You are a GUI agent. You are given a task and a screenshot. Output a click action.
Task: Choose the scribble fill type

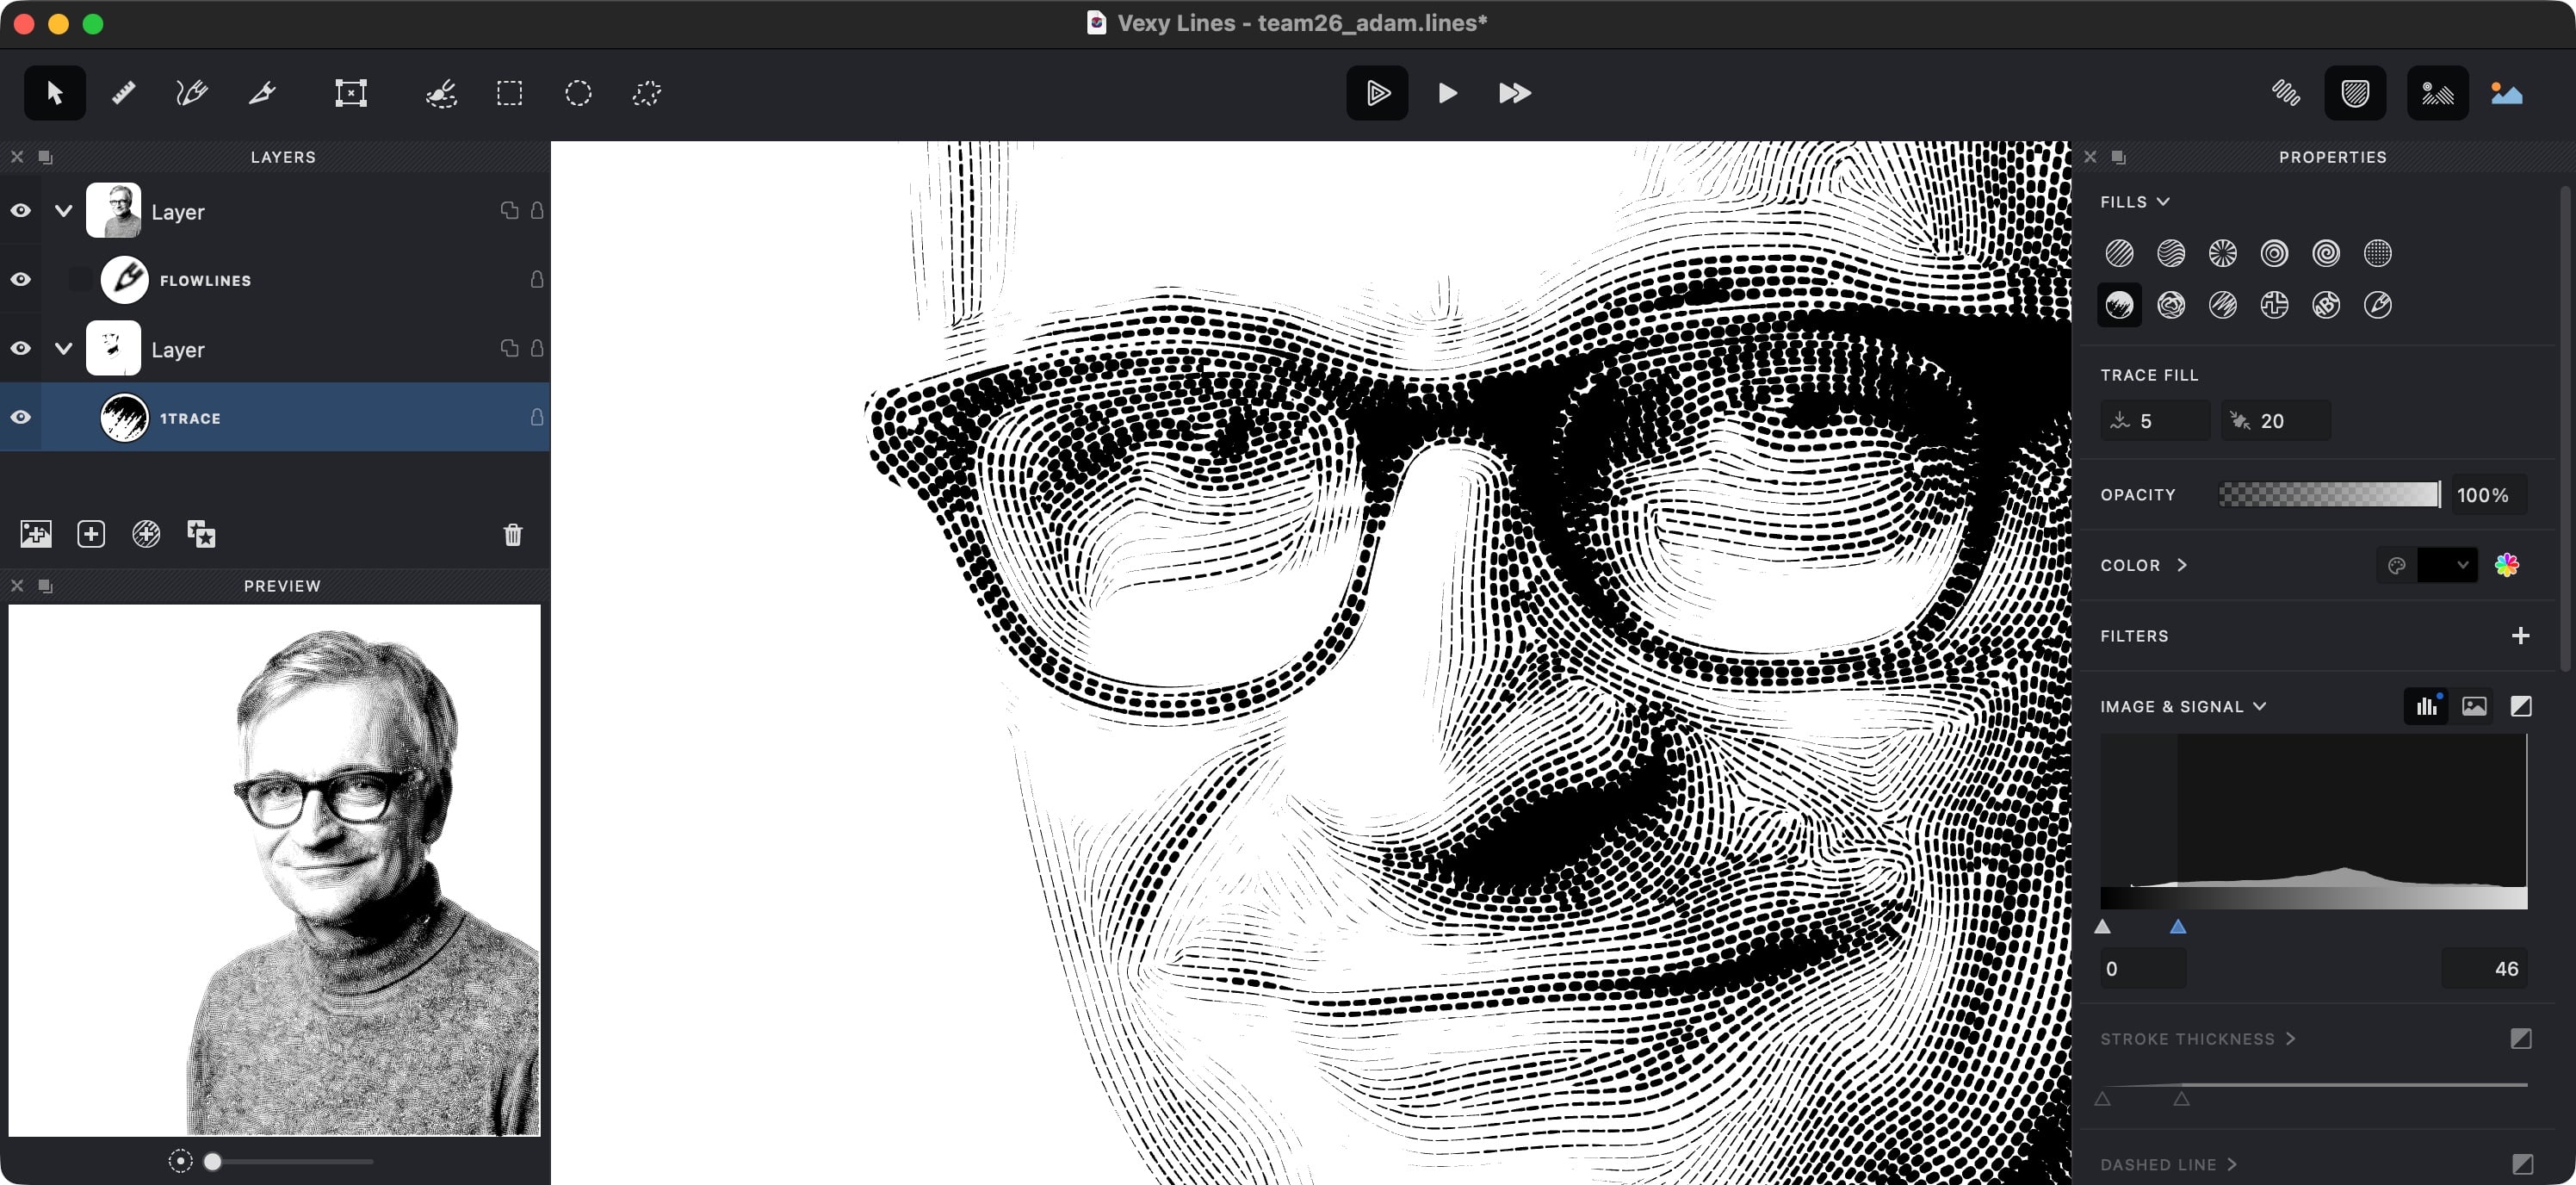coord(2171,305)
